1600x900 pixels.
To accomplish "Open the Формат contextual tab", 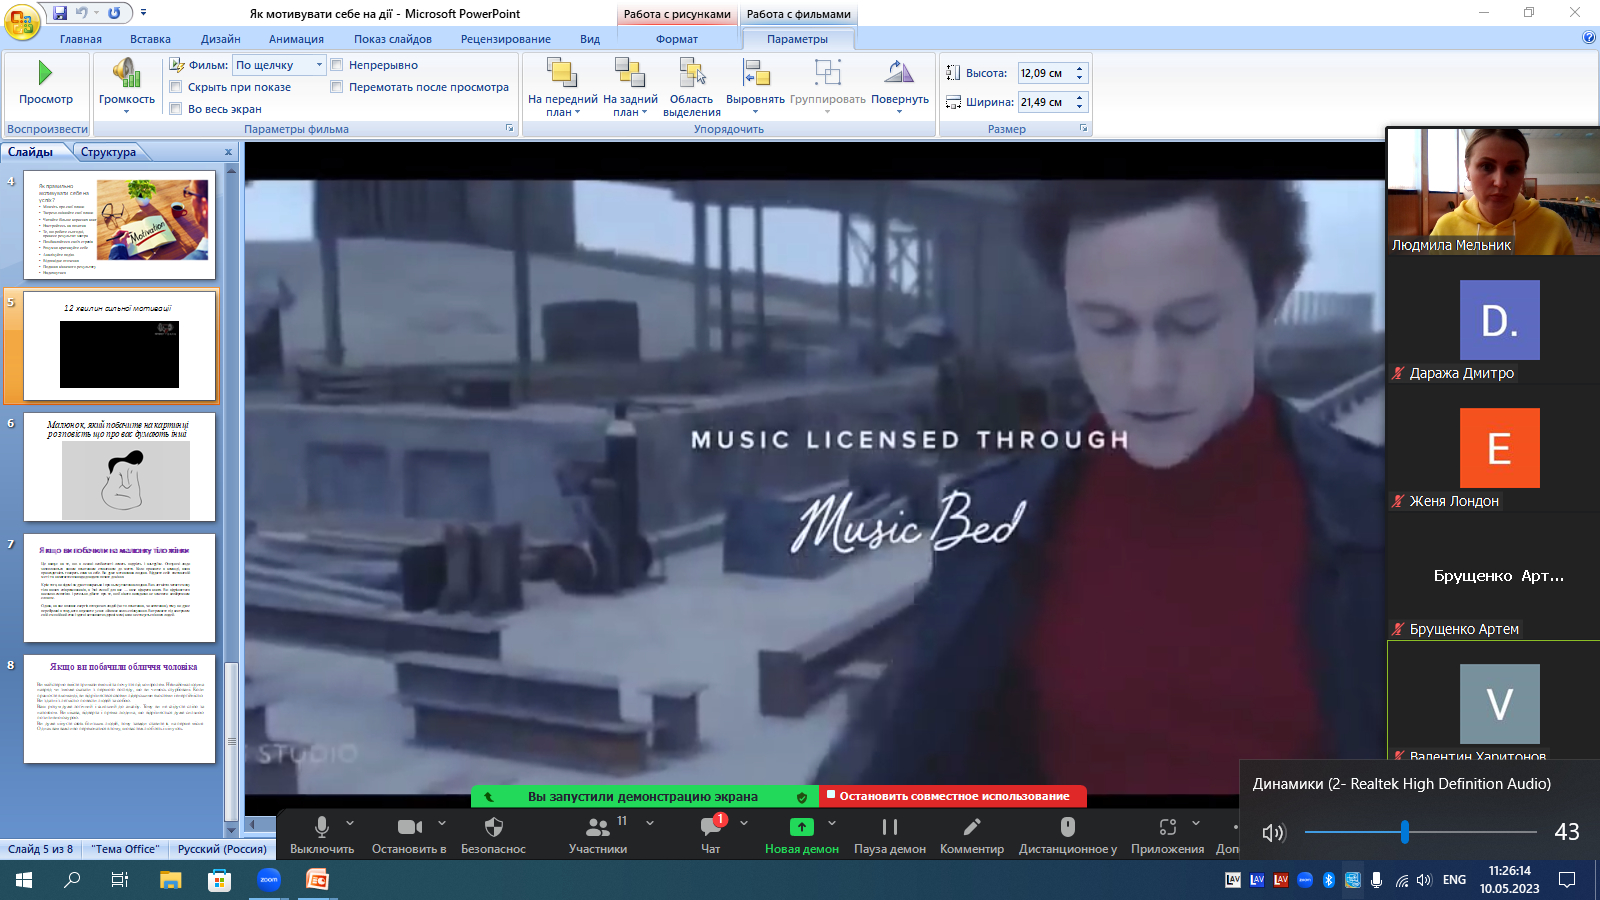I will 677,39.
